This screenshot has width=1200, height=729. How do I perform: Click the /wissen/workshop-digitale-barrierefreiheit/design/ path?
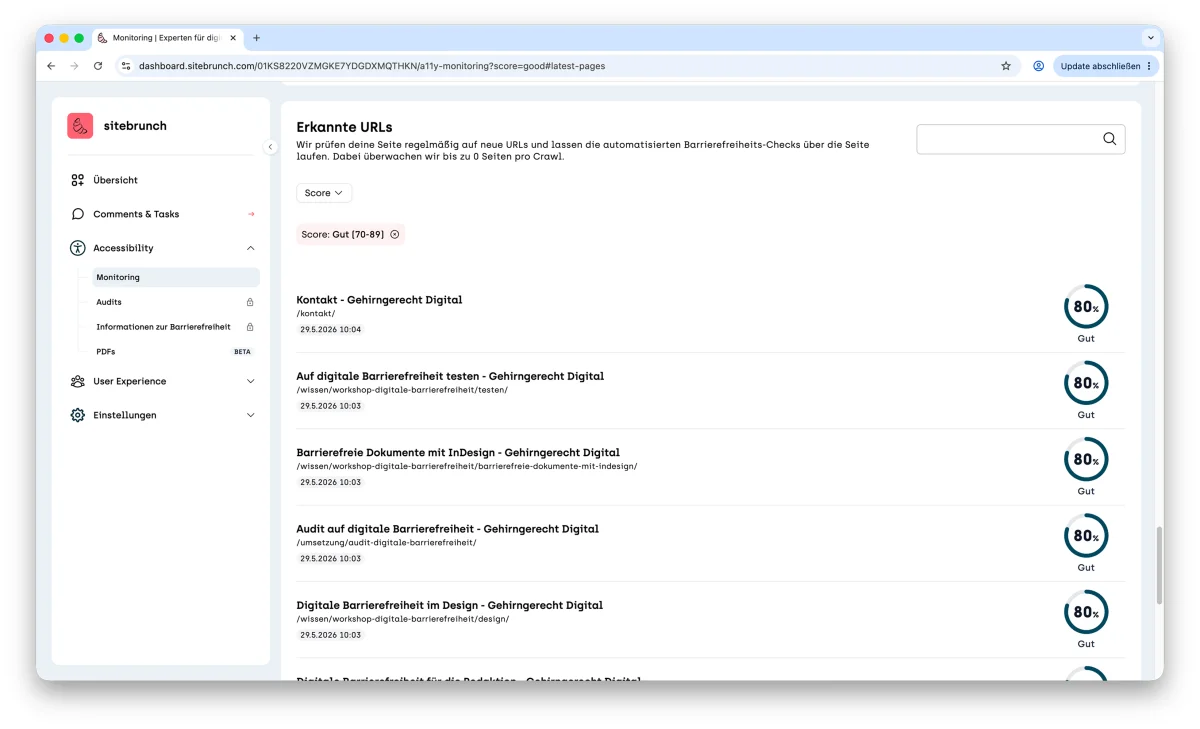pos(403,619)
